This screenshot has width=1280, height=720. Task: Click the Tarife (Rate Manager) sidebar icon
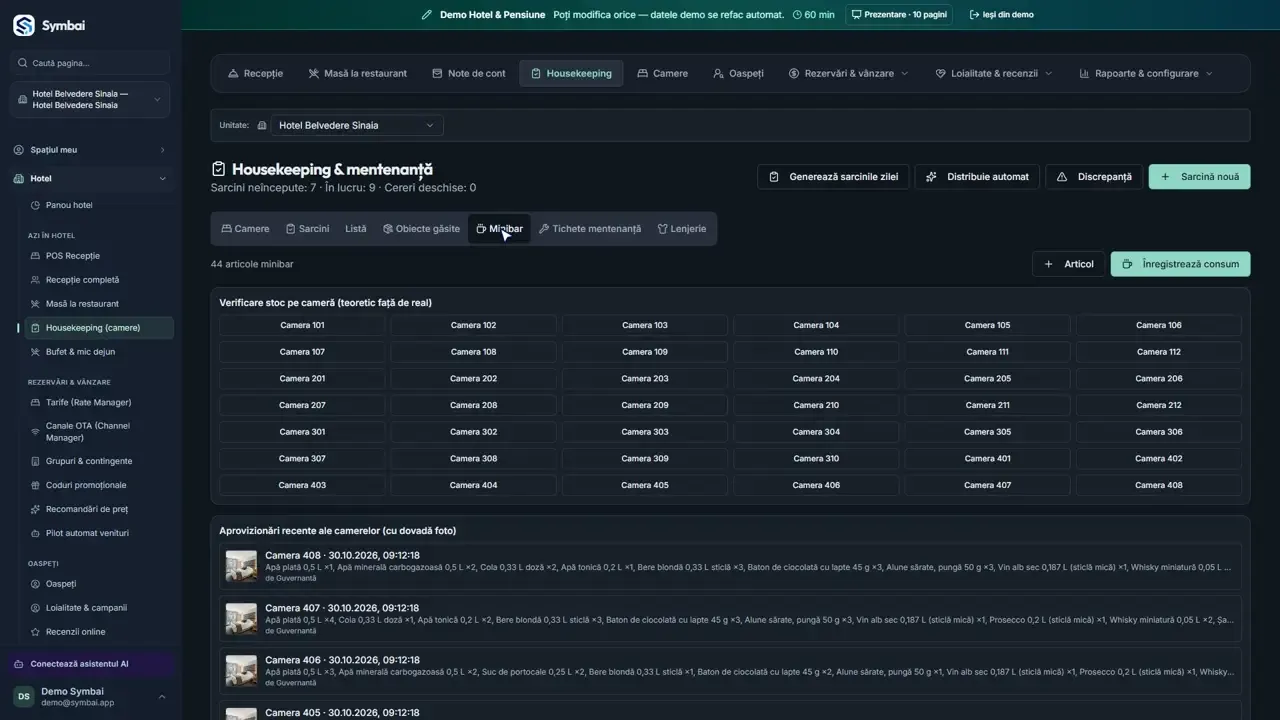click(36, 402)
